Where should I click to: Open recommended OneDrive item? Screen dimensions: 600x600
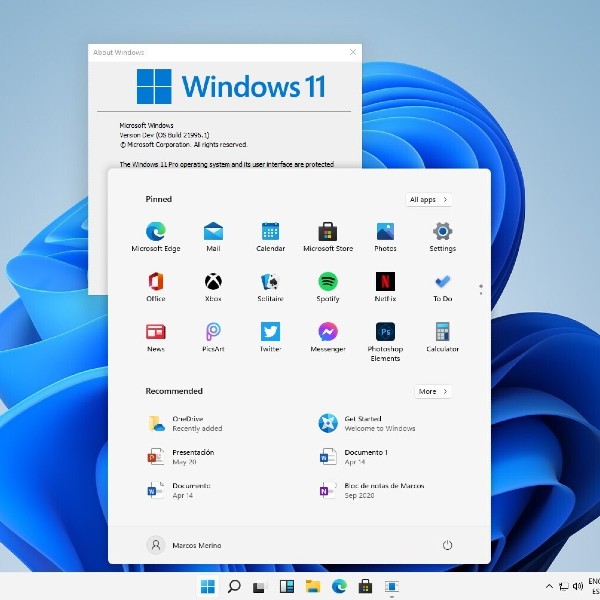[185, 424]
